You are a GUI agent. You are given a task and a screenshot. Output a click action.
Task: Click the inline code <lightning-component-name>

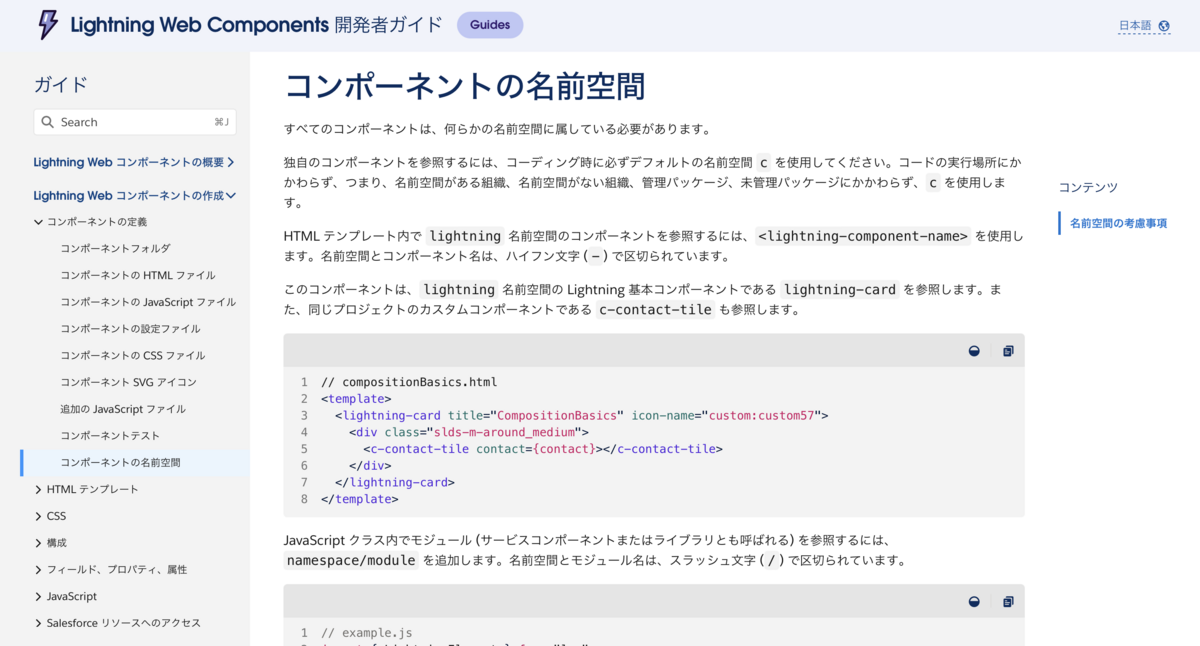tap(863, 236)
